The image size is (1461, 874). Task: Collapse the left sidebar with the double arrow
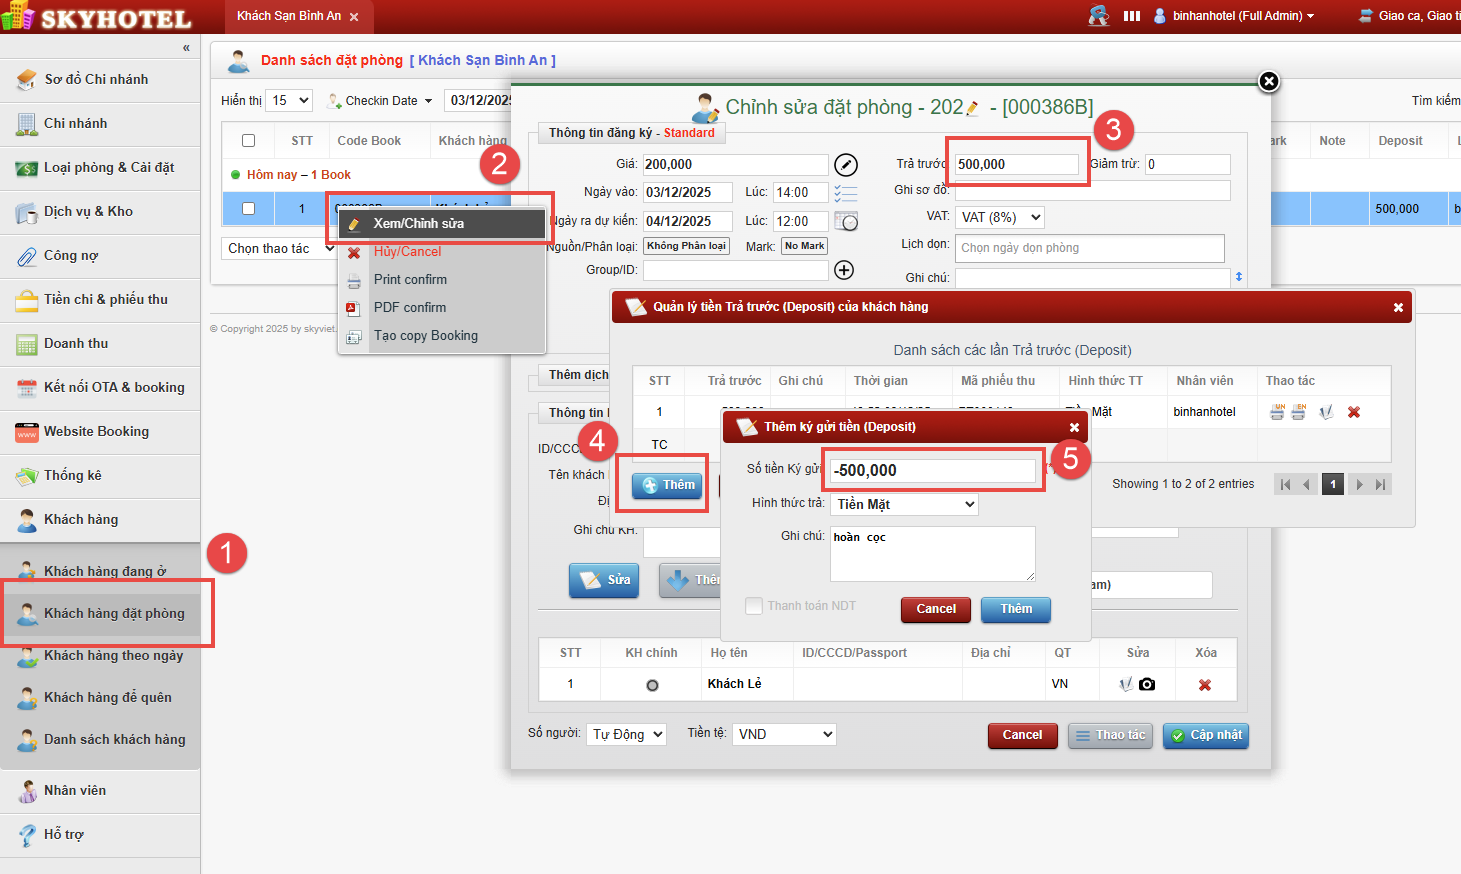[x=186, y=48]
